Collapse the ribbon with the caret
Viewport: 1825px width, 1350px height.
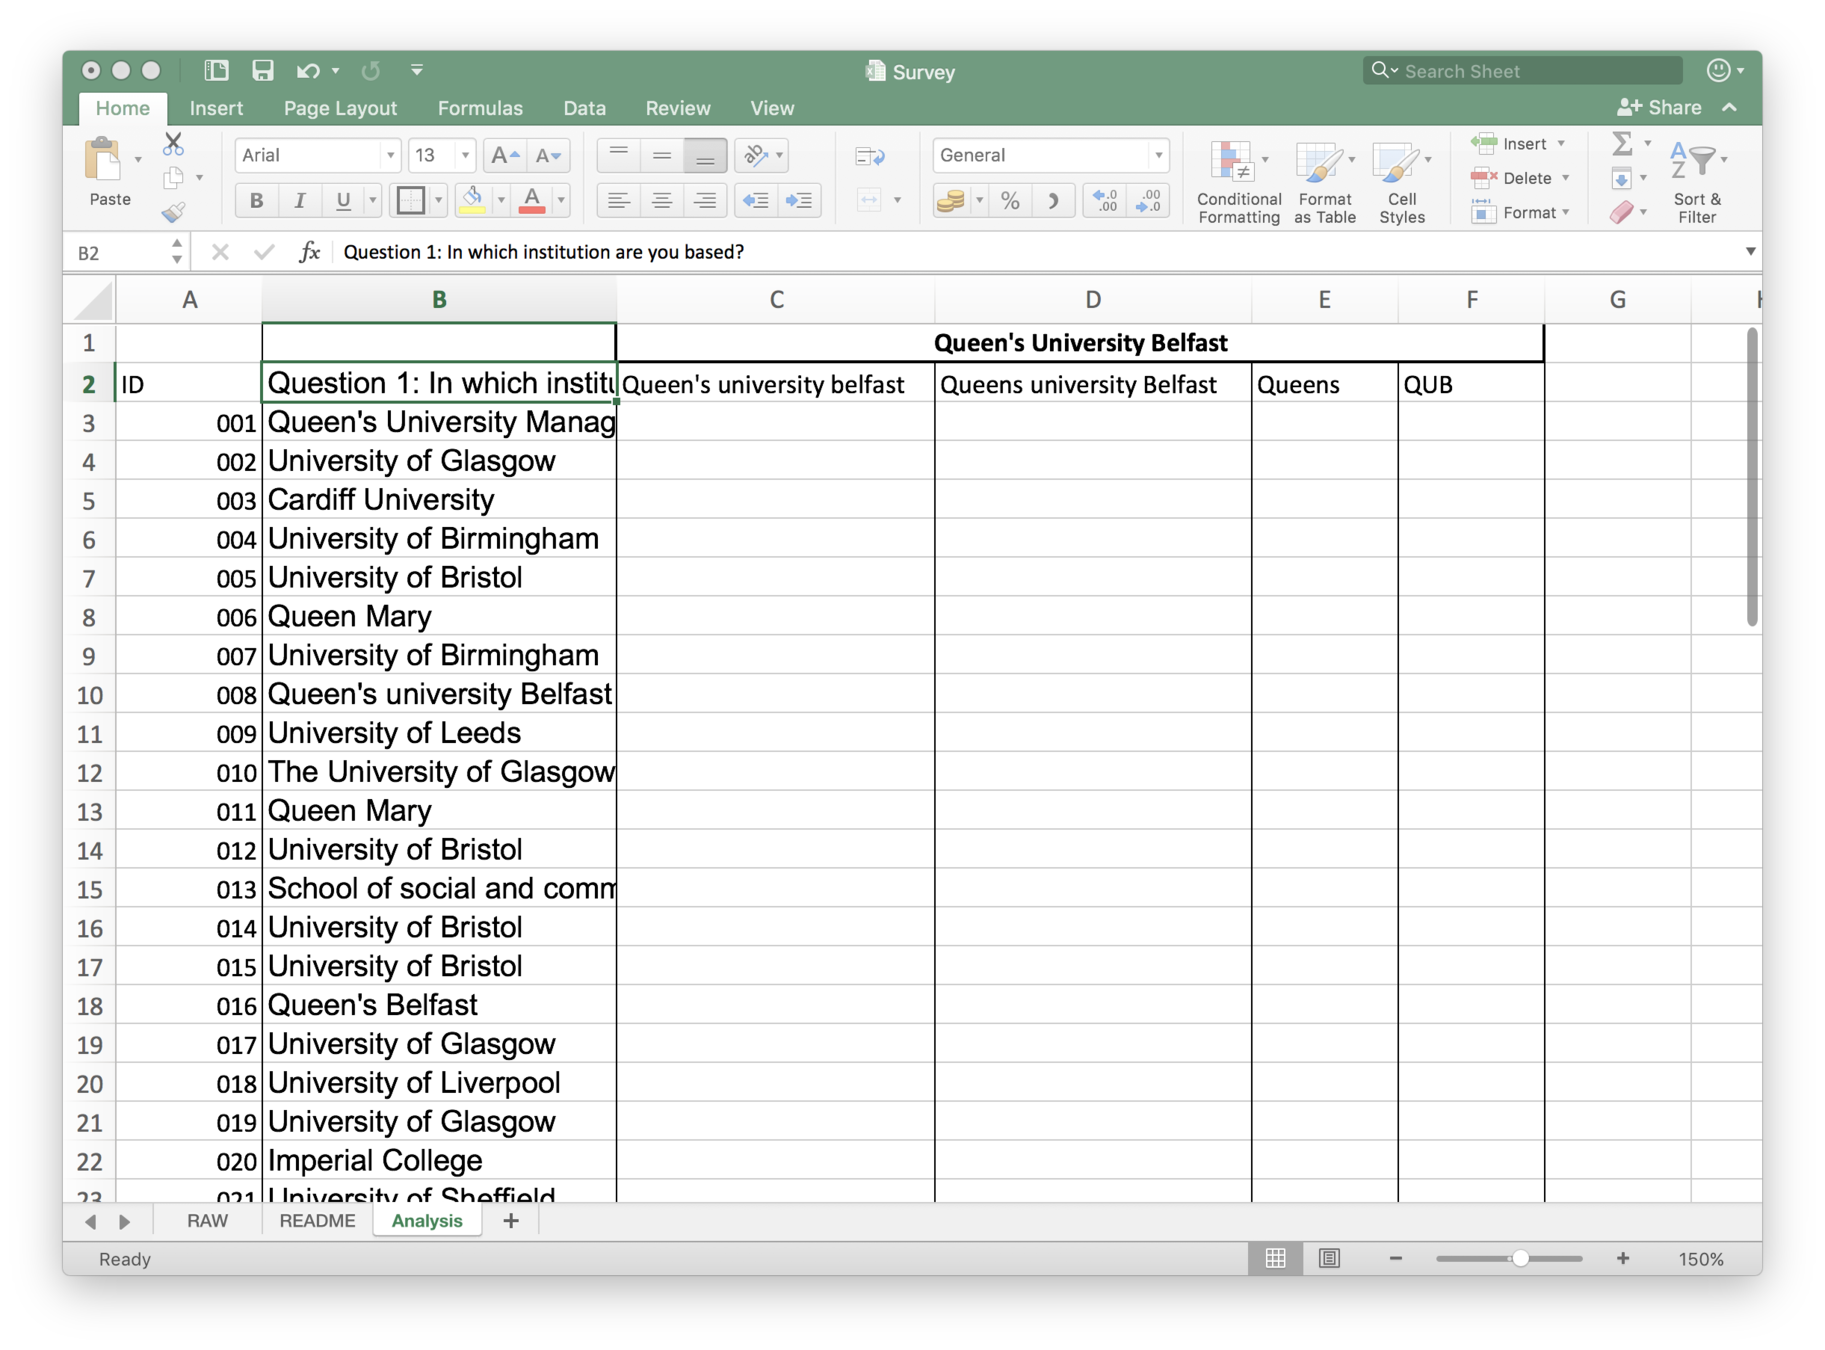(1730, 107)
